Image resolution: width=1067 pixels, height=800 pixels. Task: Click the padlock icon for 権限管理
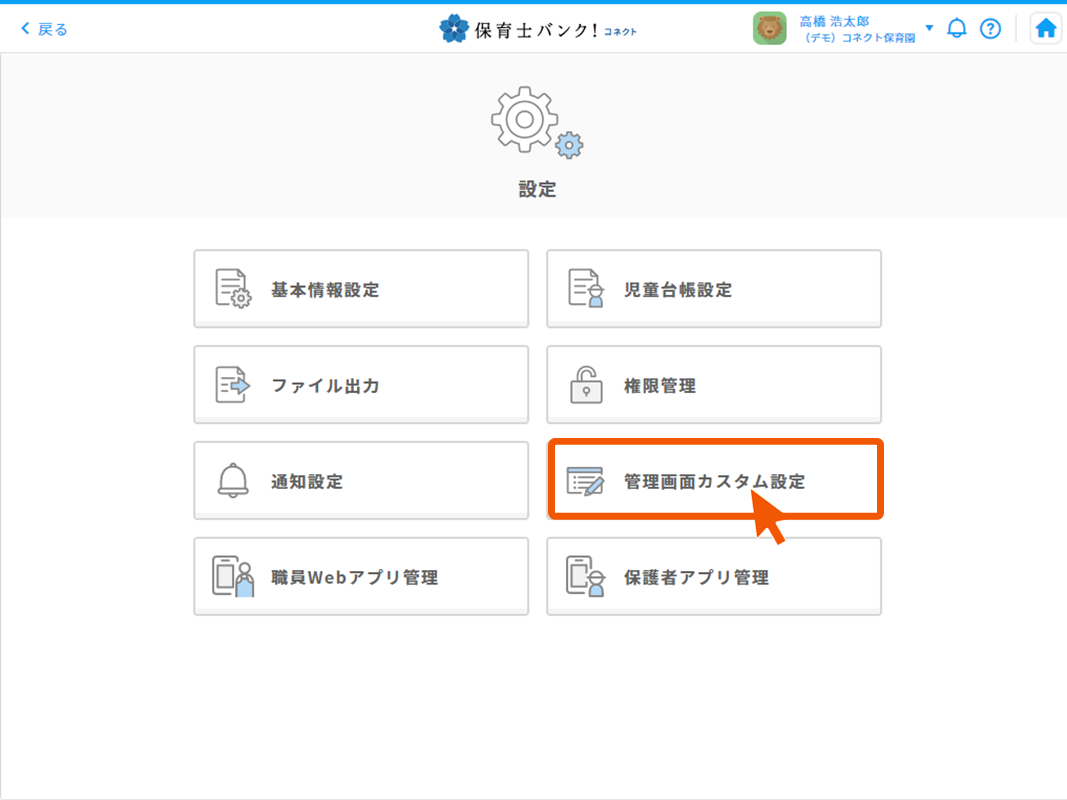[x=586, y=385]
